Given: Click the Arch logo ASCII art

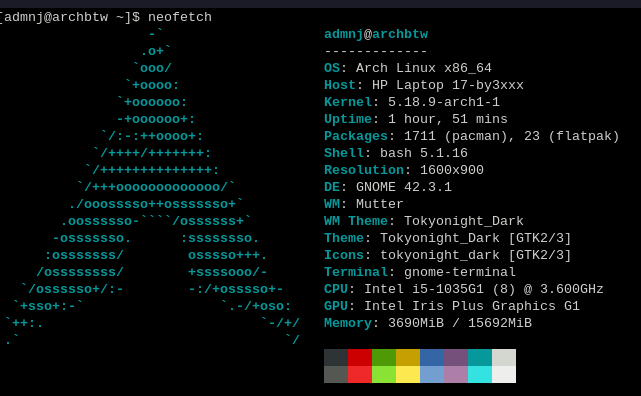Looking at the screenshot, I should click(x=153, y=186).
